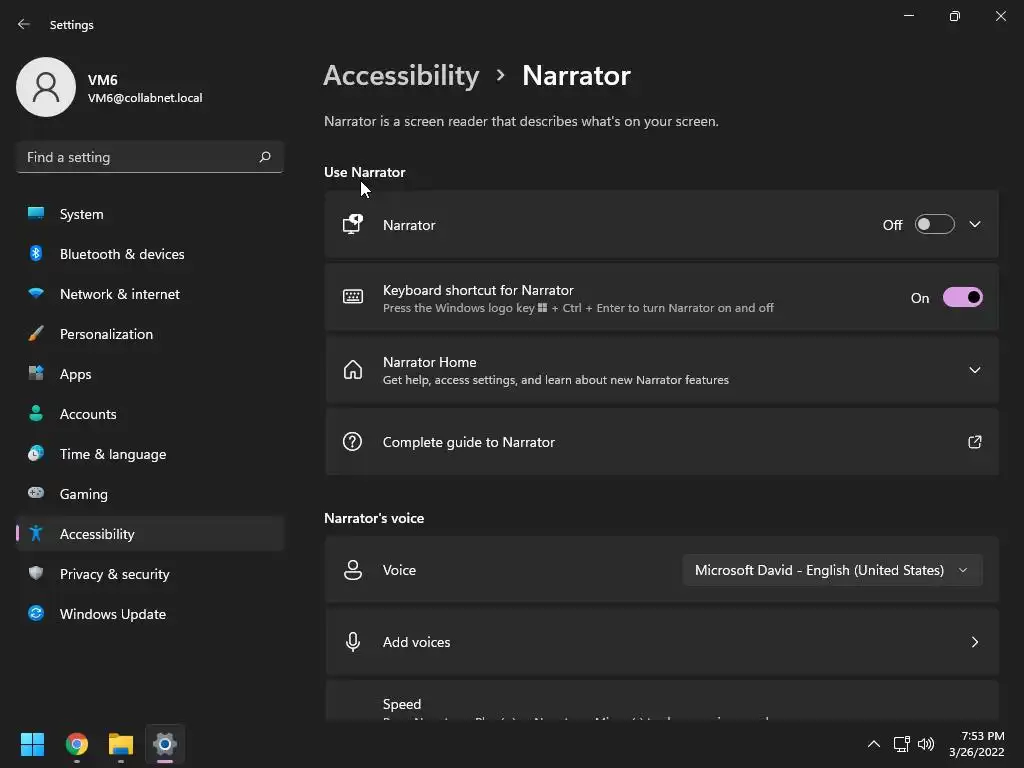Click the Windows Update icon in sidebar
This screenshot has height=768, width=1024.
pos(36,614)
